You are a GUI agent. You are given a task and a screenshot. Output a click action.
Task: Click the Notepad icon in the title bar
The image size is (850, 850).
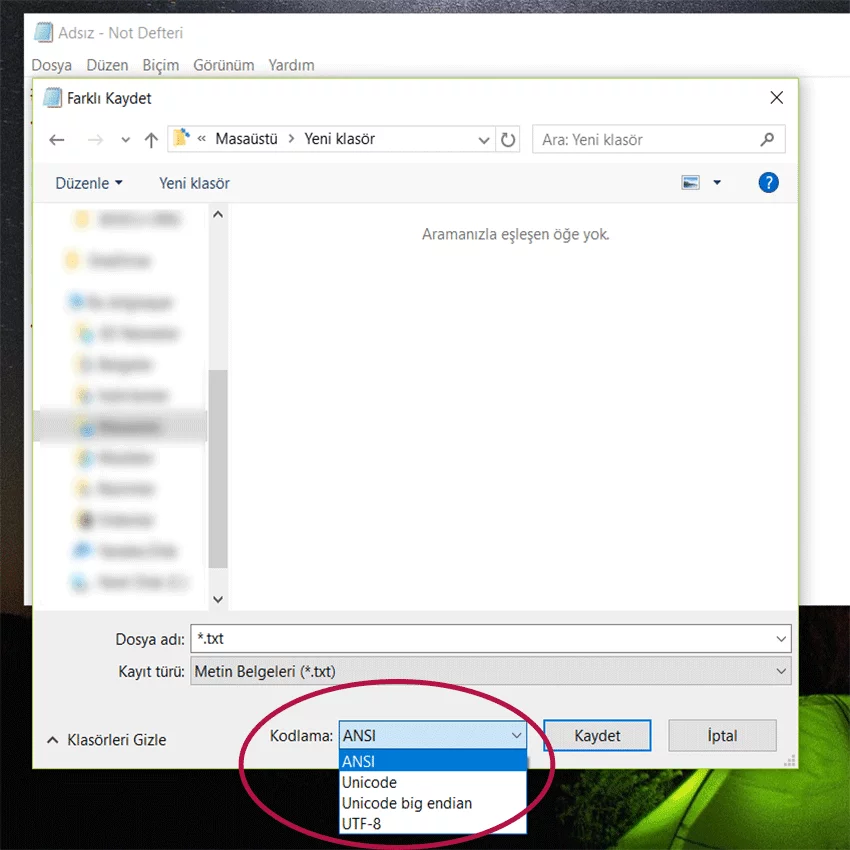pos(42,32)
